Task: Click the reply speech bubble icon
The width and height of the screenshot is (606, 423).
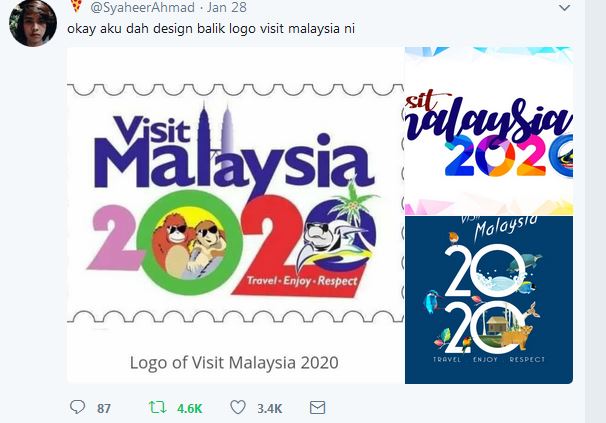Action: (77, 407)
